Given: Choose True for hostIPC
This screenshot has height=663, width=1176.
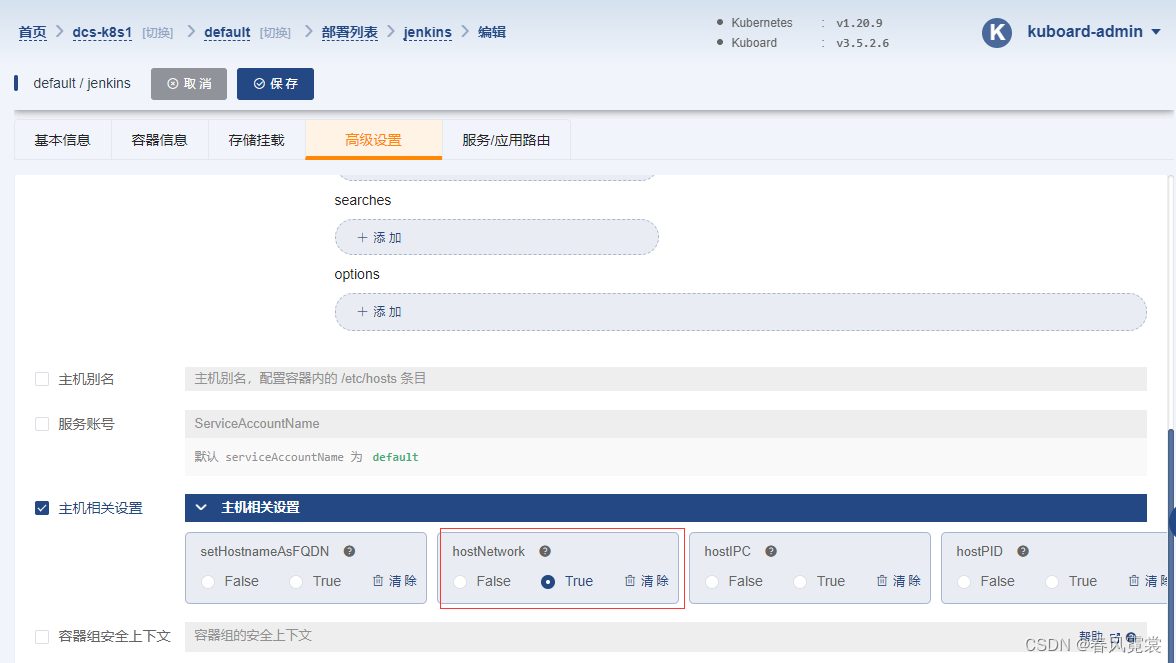Looking at the screenshot, I should [800, 582].
